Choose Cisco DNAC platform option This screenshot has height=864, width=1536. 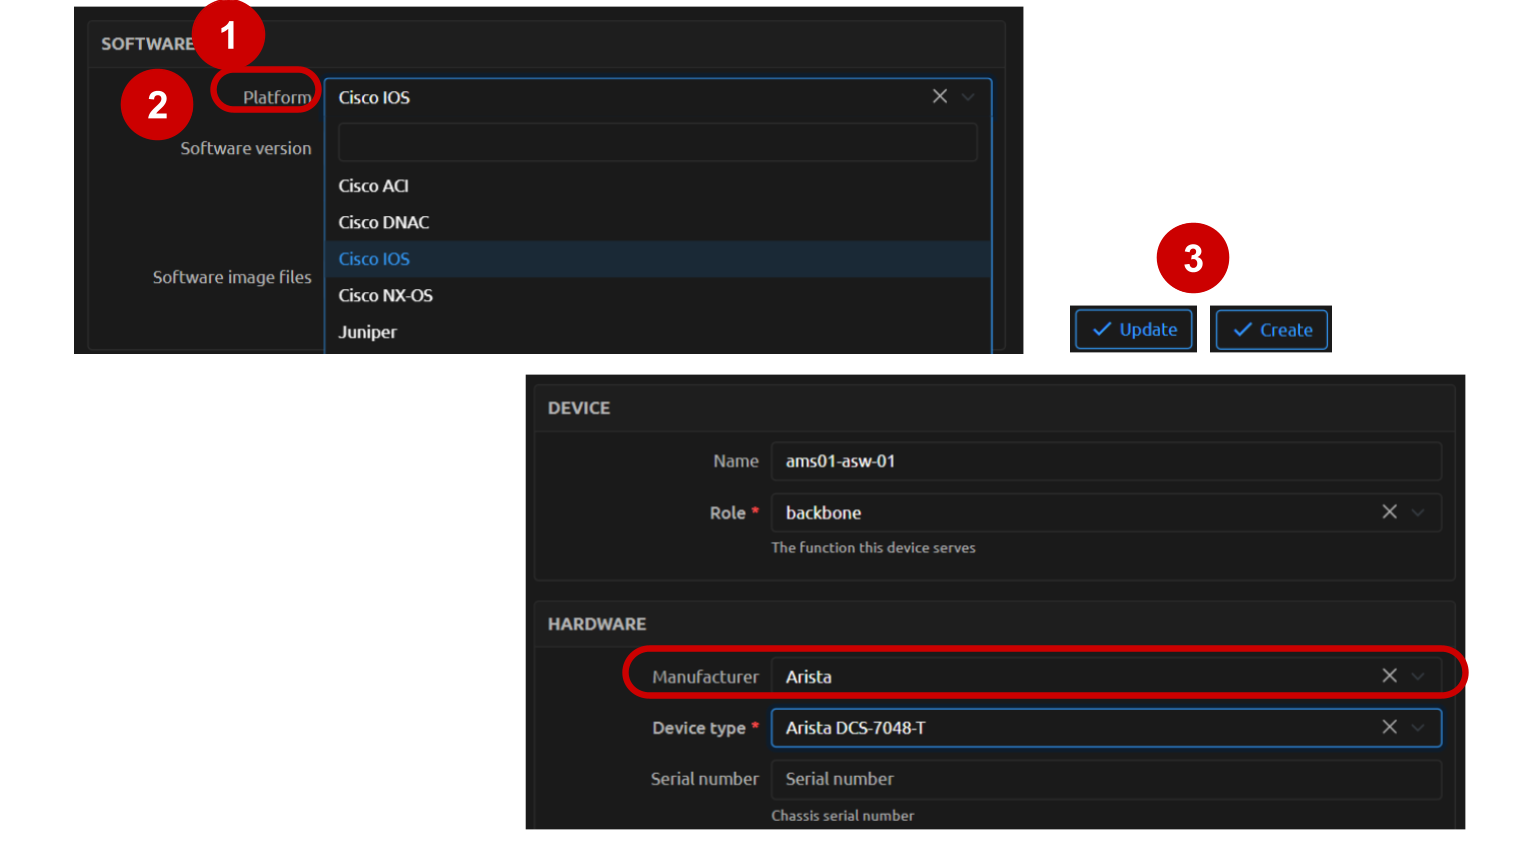383,222
